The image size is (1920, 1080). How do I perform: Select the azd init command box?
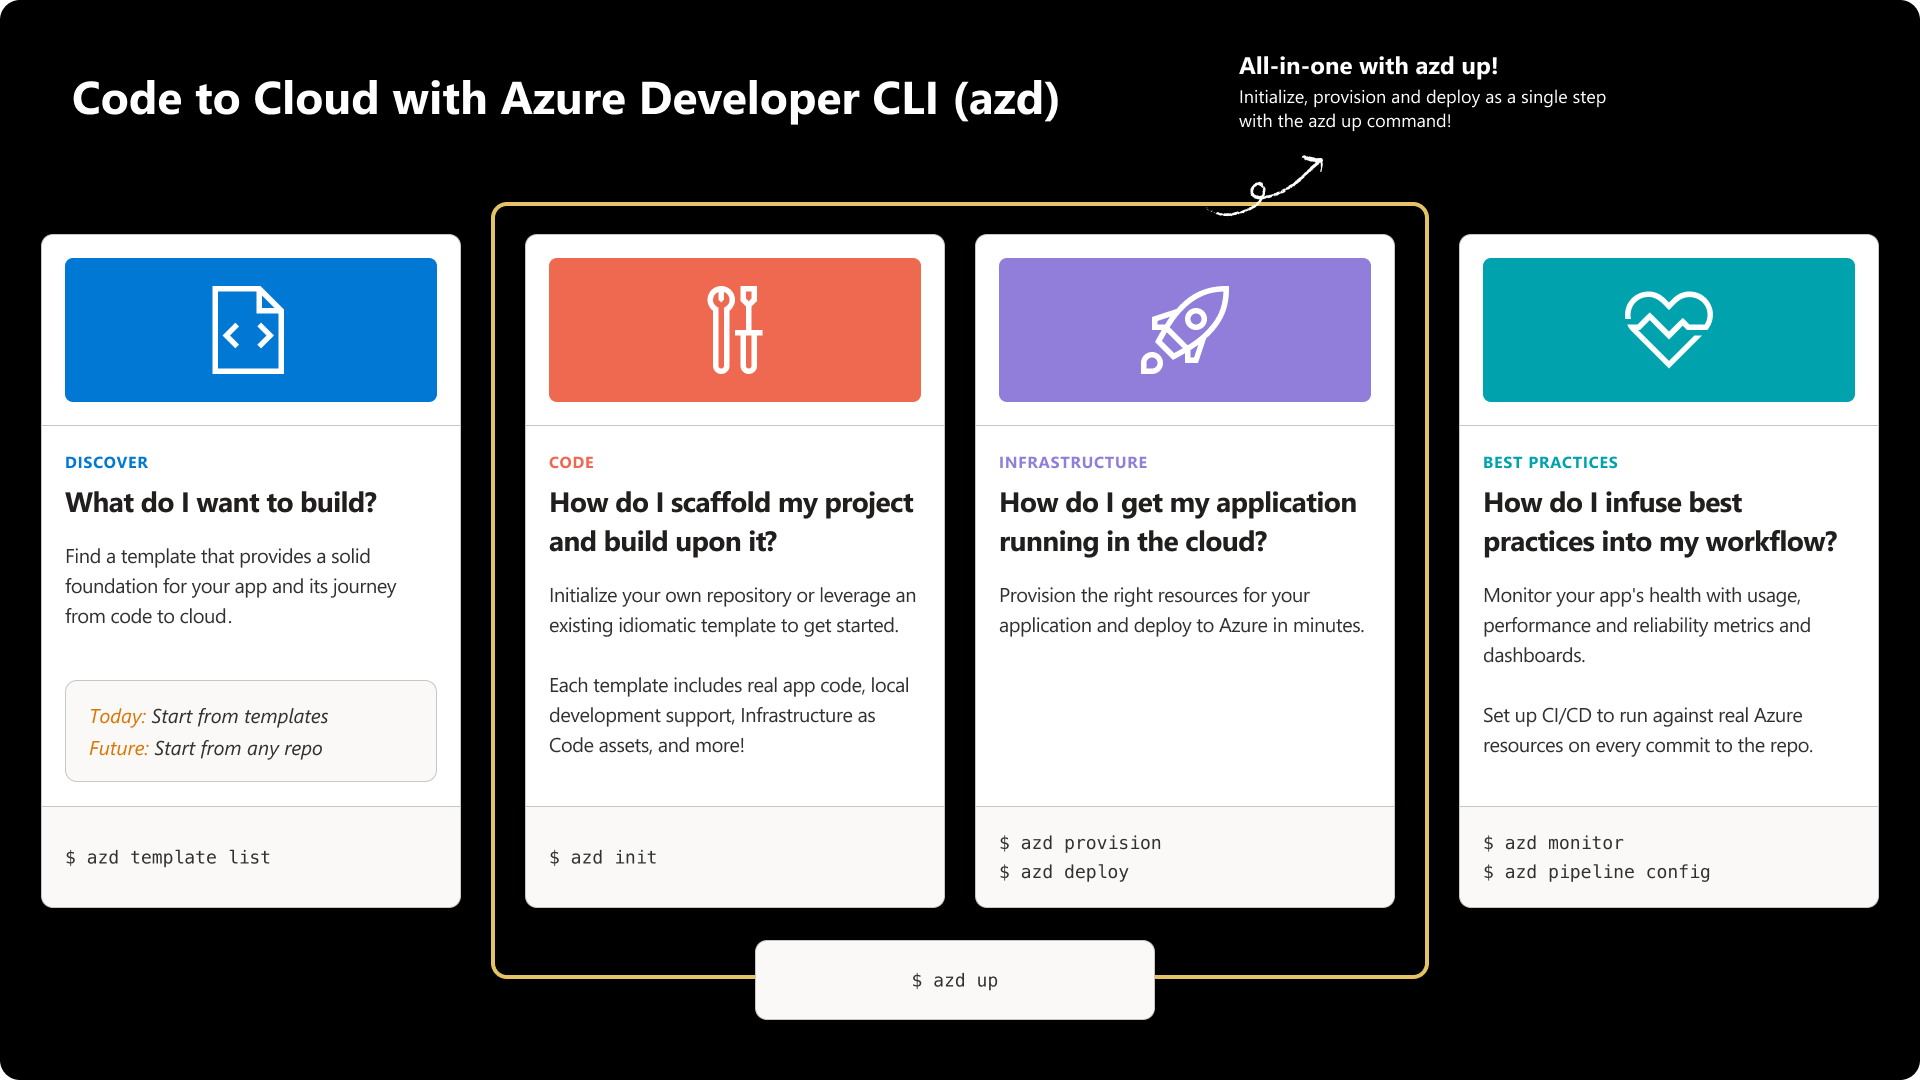602,857
